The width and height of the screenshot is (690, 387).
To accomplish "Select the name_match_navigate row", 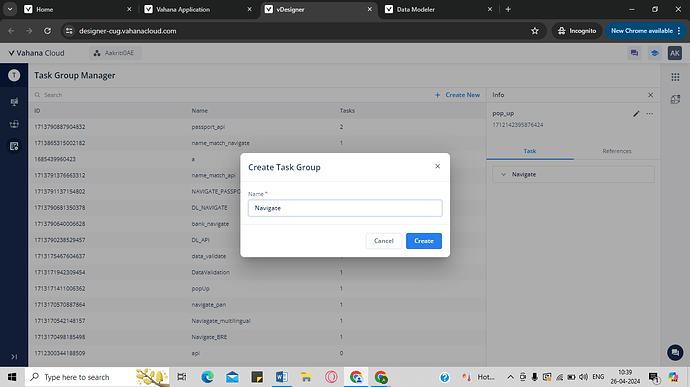I will (x=257, y=143).
